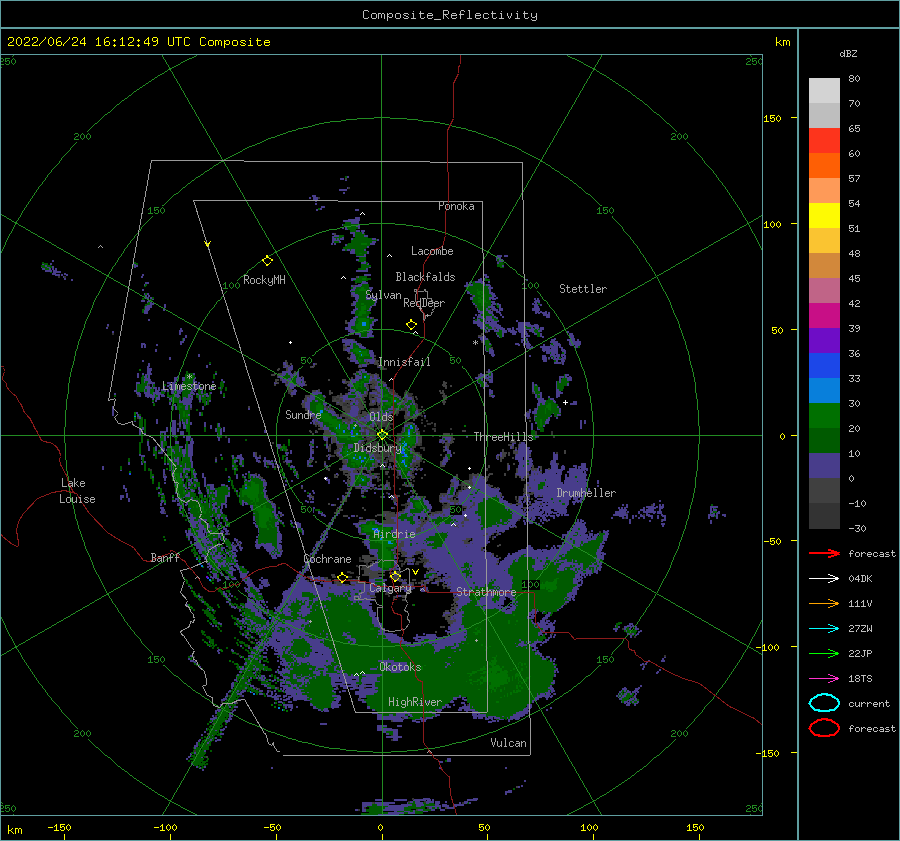Click the yellow V marker northwest of RockyMH
The image size is (900, 841).
coord(208,244)
